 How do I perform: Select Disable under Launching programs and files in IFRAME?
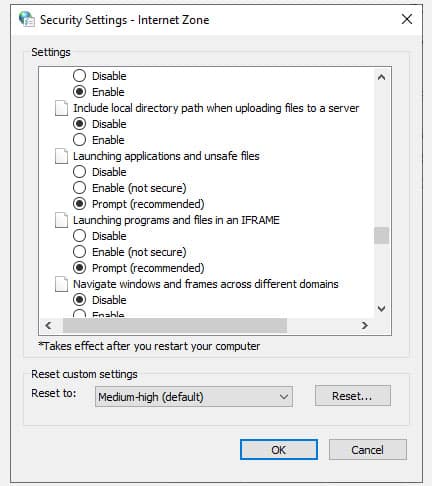coord(79,236)
